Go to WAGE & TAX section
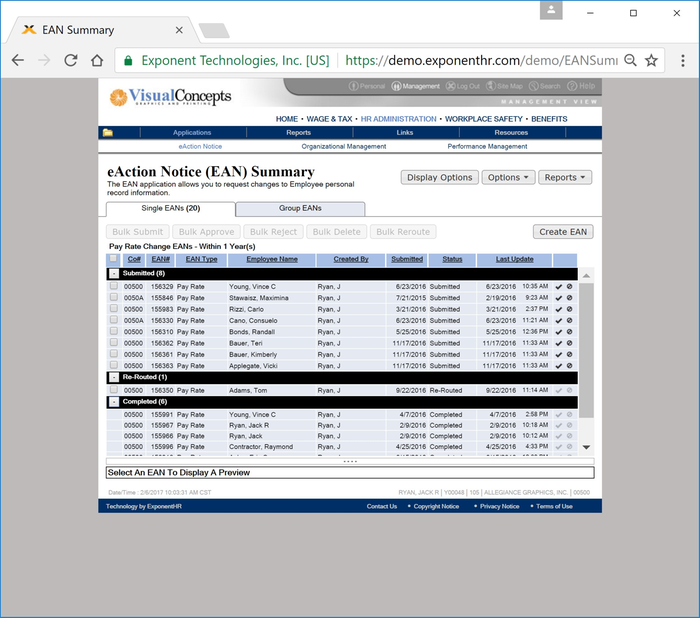 click(x=329, y=119)
